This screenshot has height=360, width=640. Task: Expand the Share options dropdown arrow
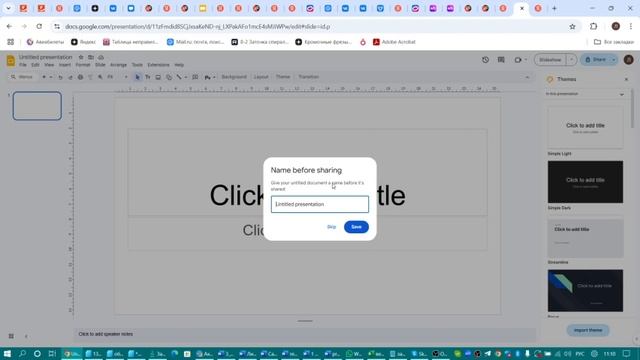[x=613, y=60]
